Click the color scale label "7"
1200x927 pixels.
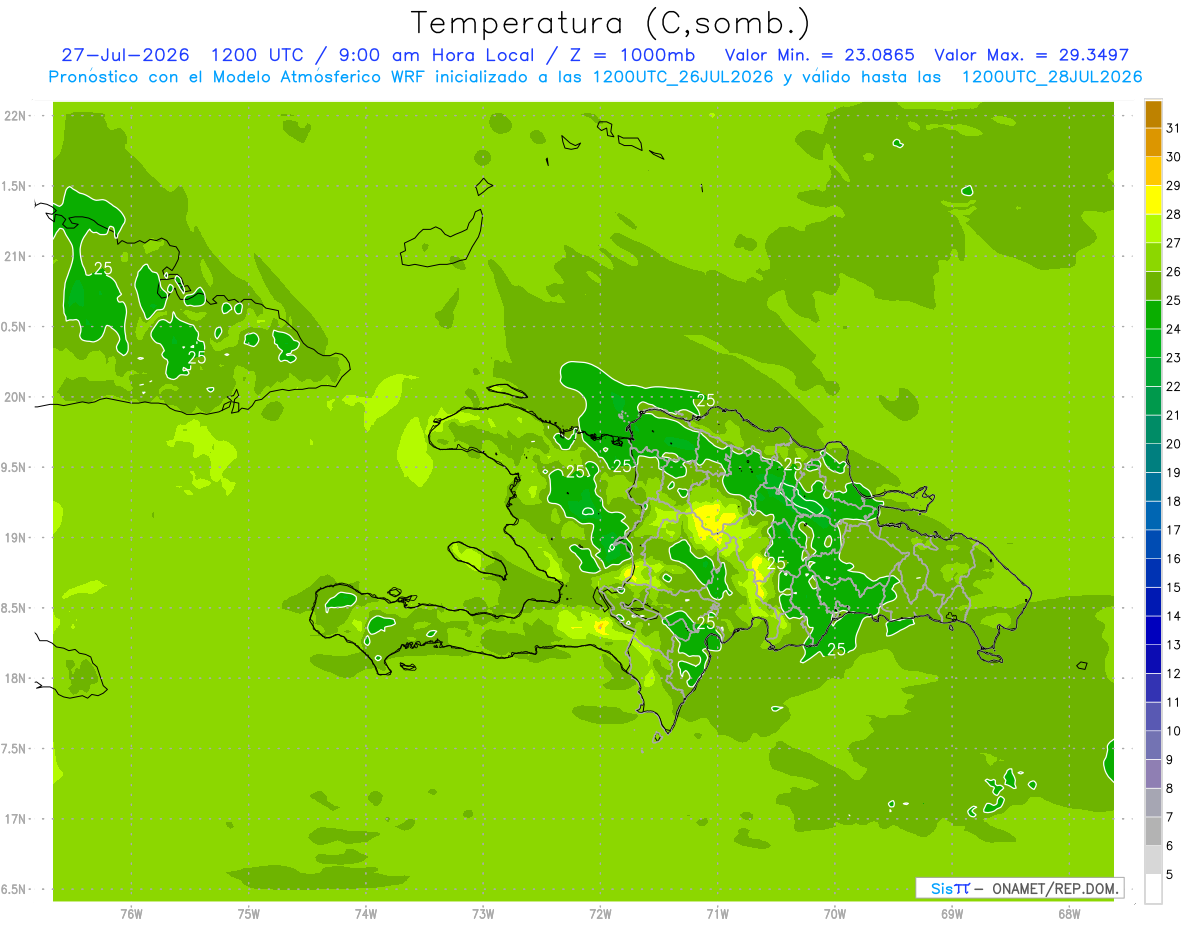click(x=1170, y=817)
